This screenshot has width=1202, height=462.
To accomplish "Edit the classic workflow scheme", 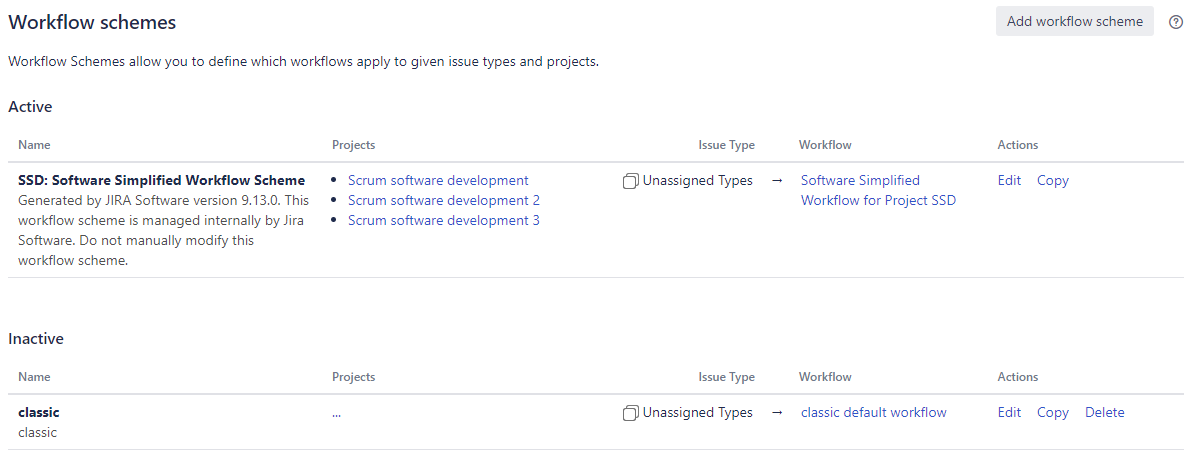I will (1009, 412).
